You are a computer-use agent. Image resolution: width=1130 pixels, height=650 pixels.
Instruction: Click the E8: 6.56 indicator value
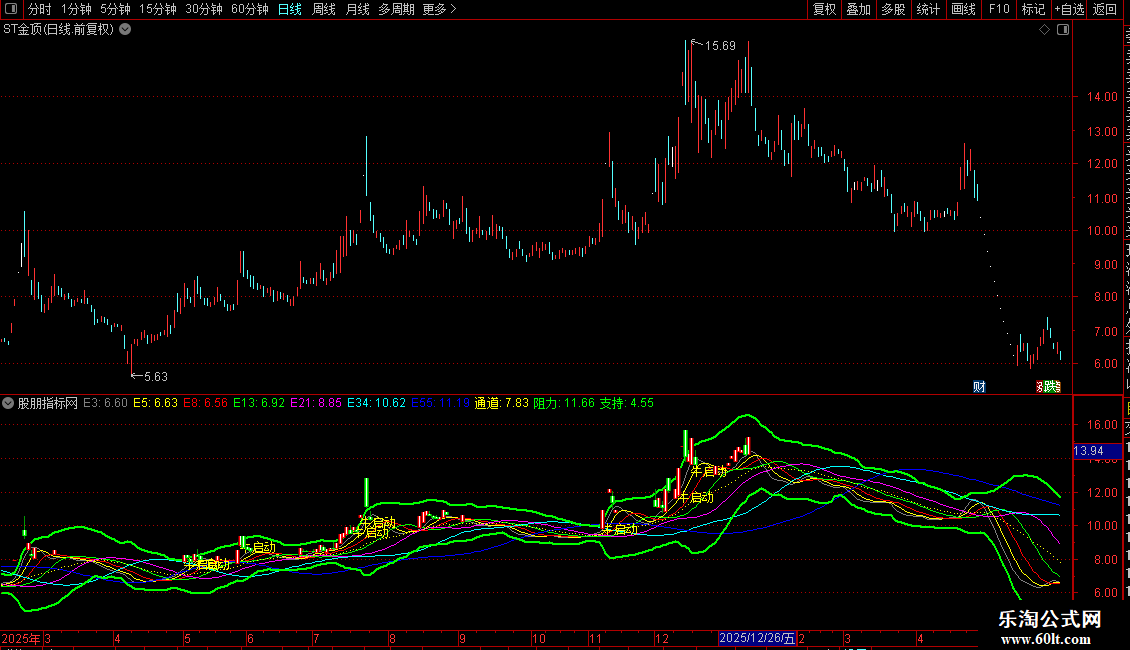pyautogui.click(x=205, y=403)
